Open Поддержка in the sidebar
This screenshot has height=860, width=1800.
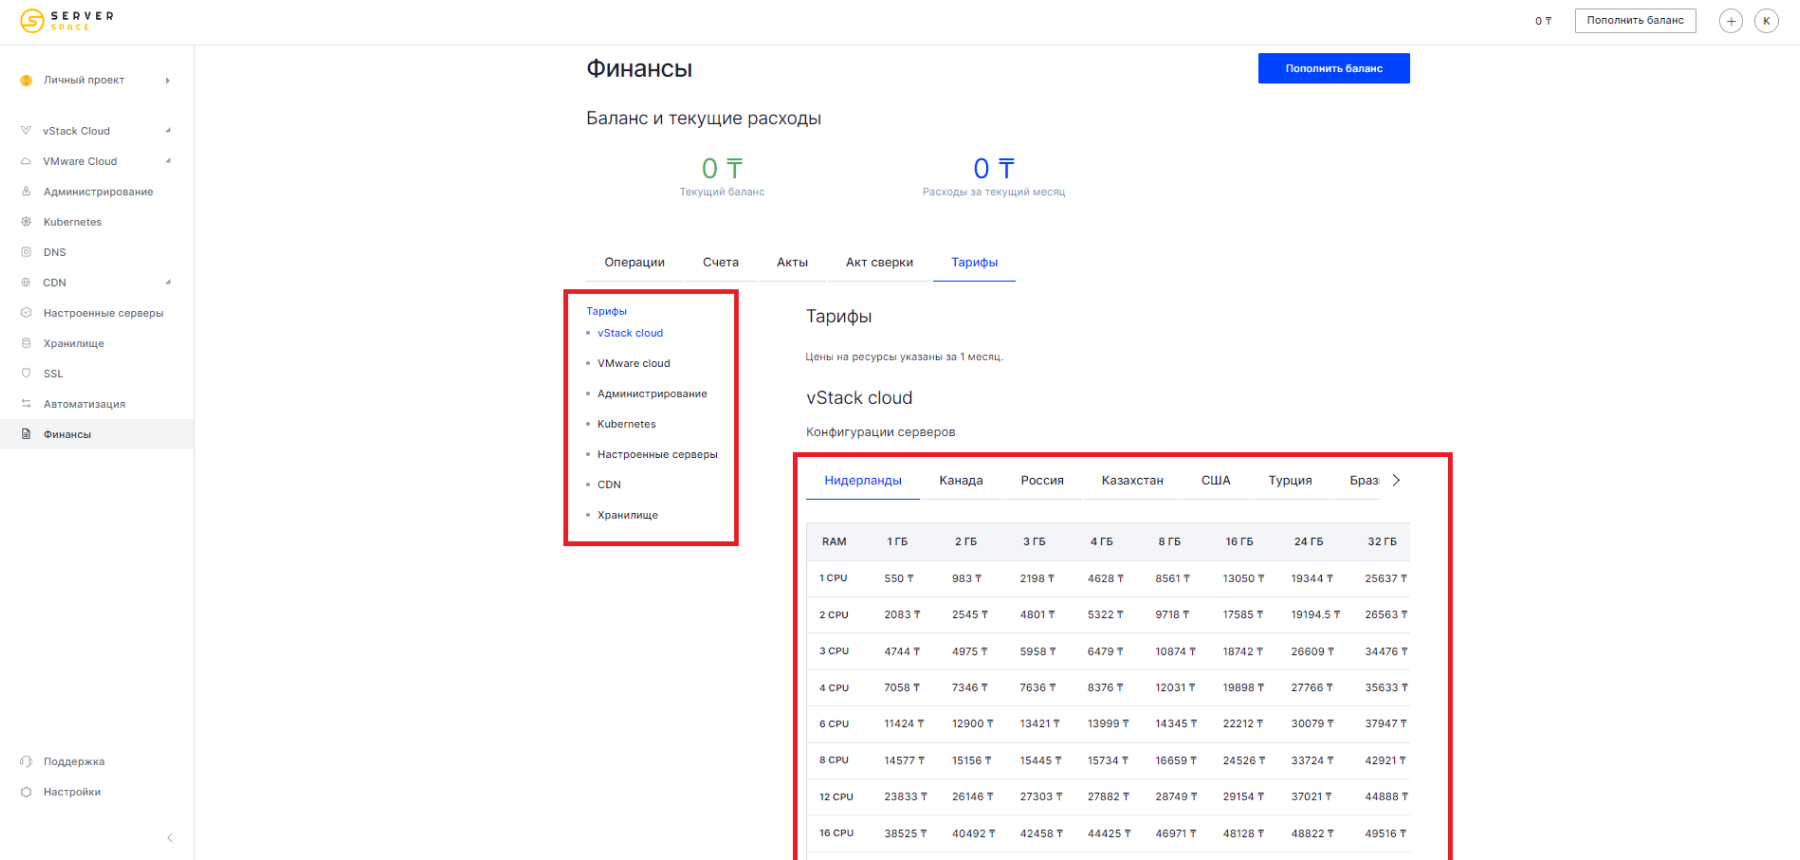point(74,762)
